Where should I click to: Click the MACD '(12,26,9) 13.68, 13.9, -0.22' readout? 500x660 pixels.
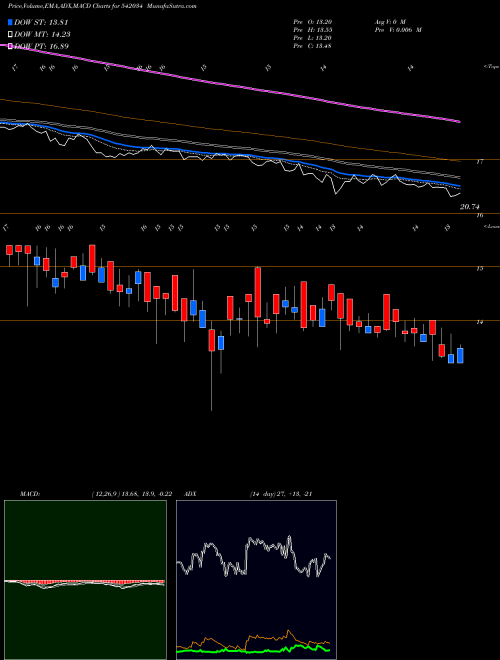131,494
